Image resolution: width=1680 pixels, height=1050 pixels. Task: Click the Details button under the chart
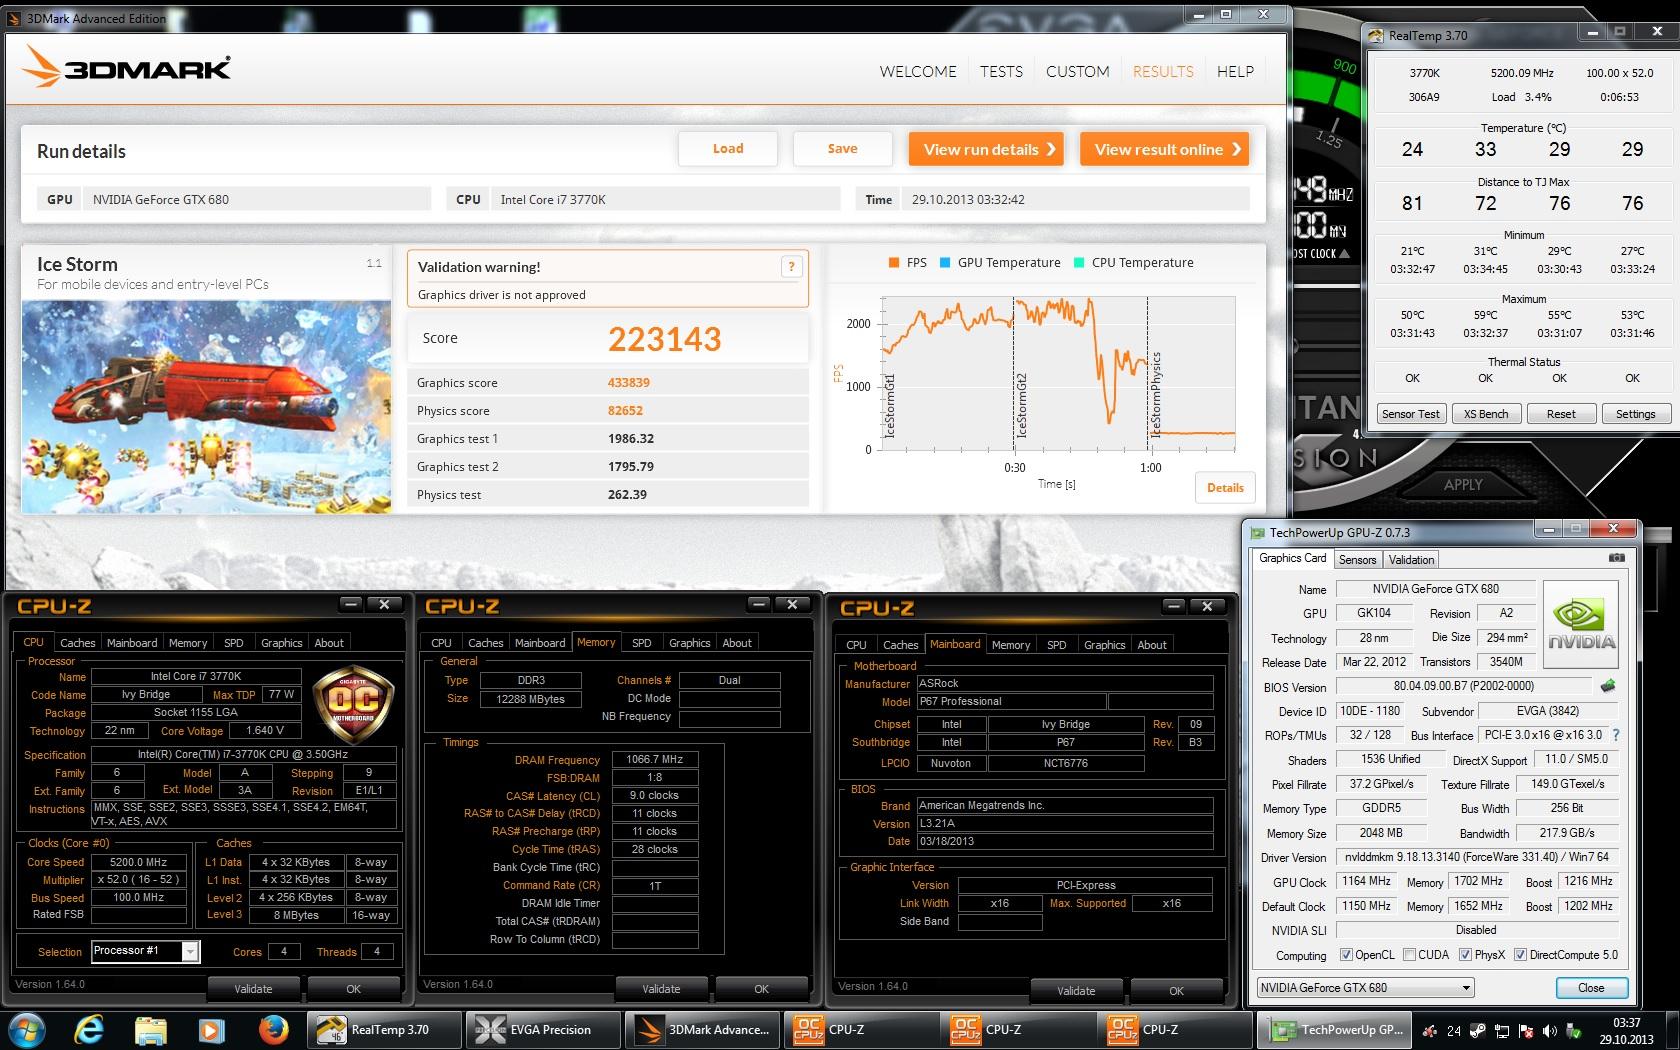point(1225,488)
